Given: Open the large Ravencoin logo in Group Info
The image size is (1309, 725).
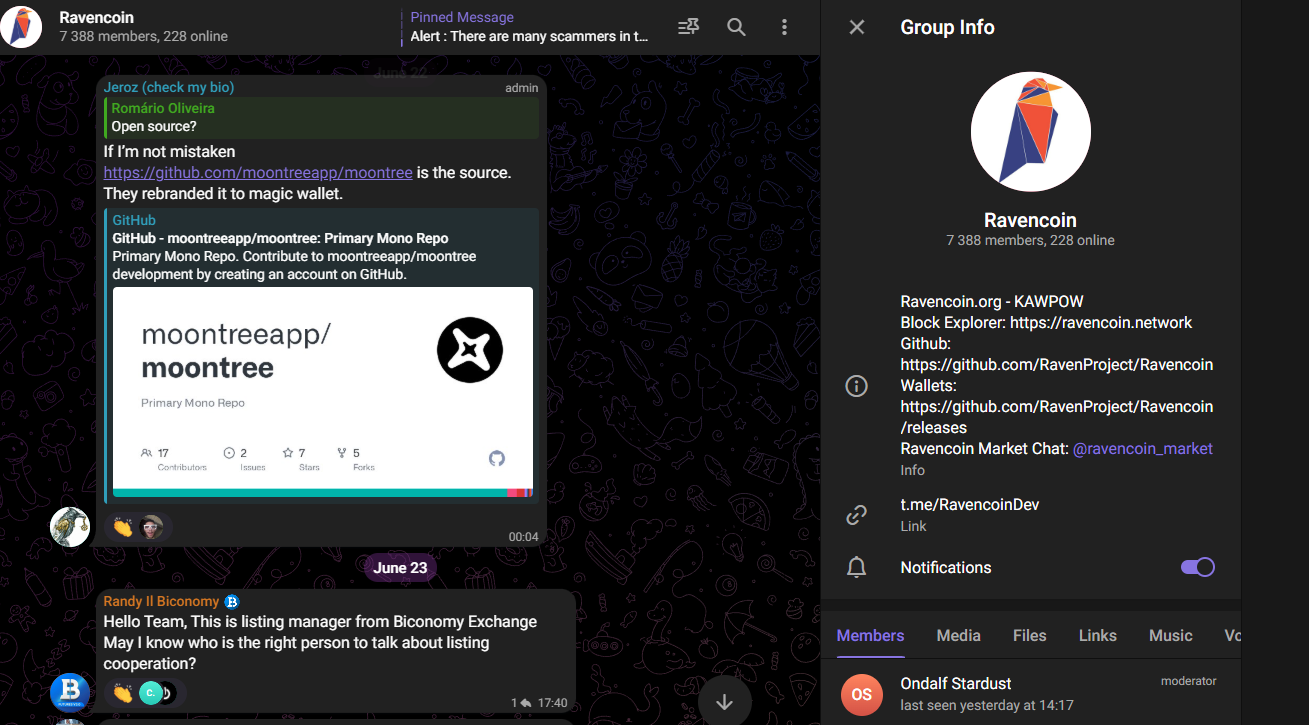Looking at the screenshot, I should pos(1031,132).
